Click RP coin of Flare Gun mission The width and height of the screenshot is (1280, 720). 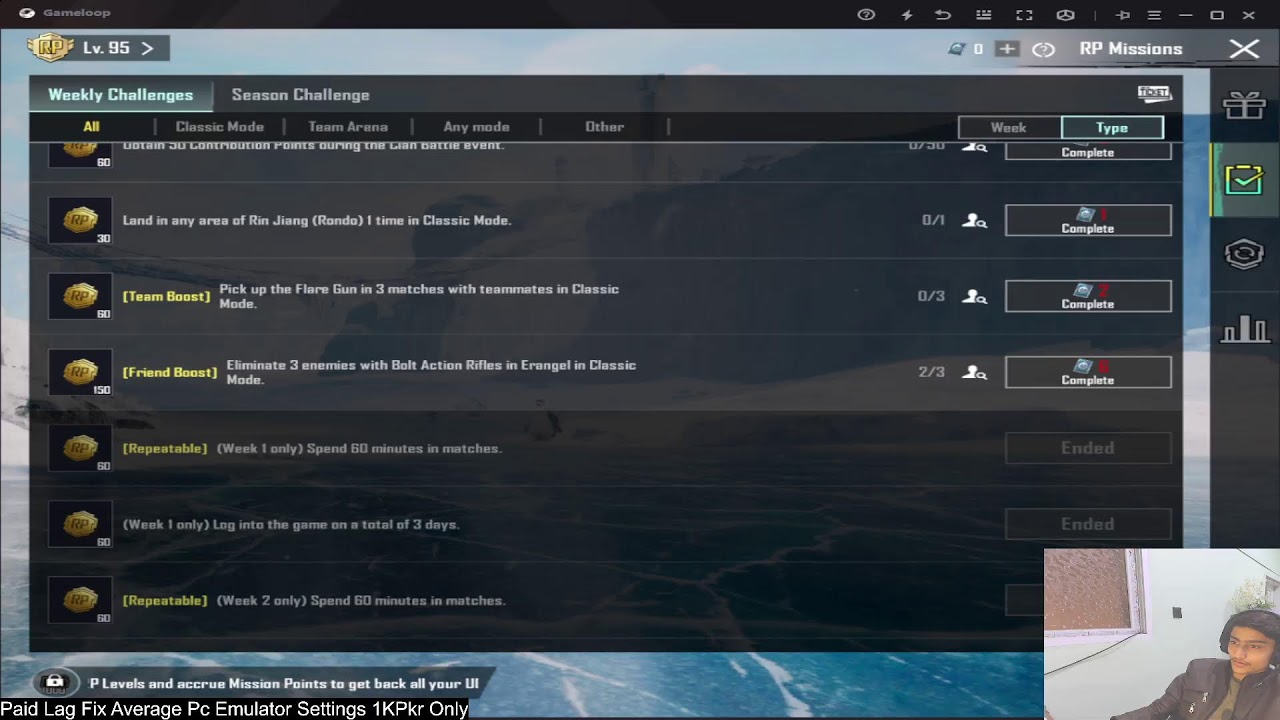tap(80, 296)
